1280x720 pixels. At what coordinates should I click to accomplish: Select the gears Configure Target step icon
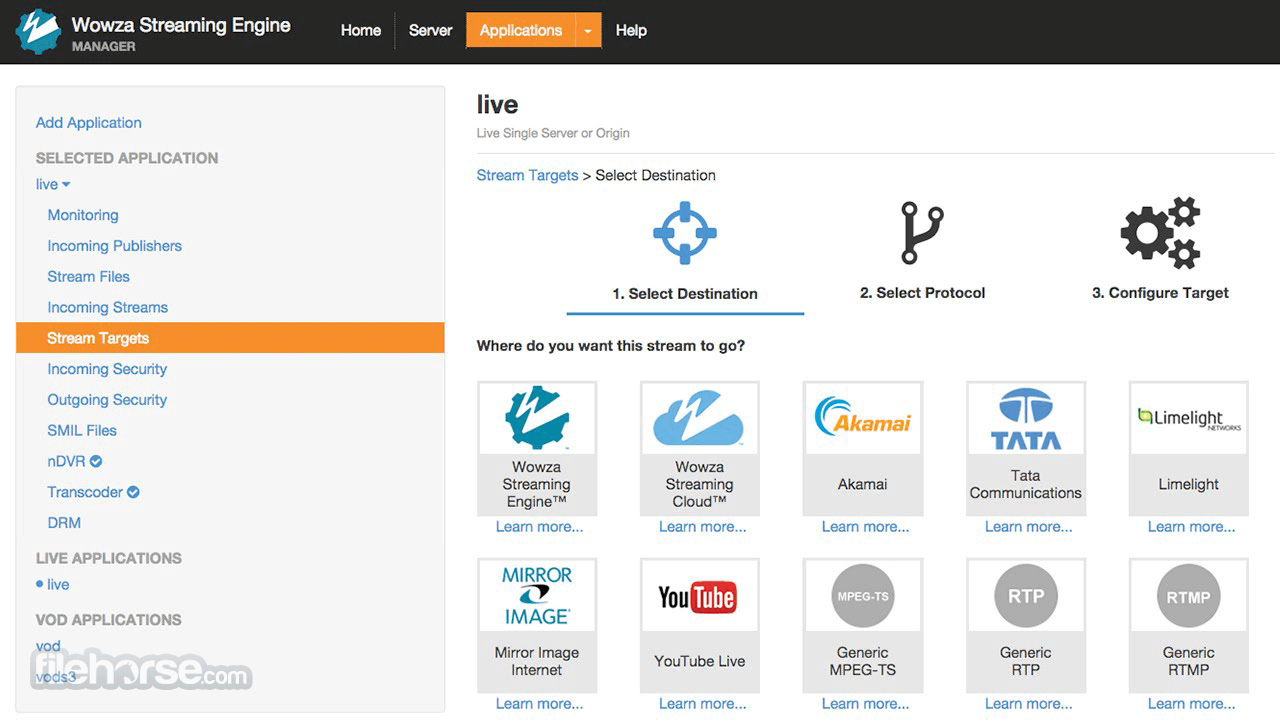tap(1160, 233)
